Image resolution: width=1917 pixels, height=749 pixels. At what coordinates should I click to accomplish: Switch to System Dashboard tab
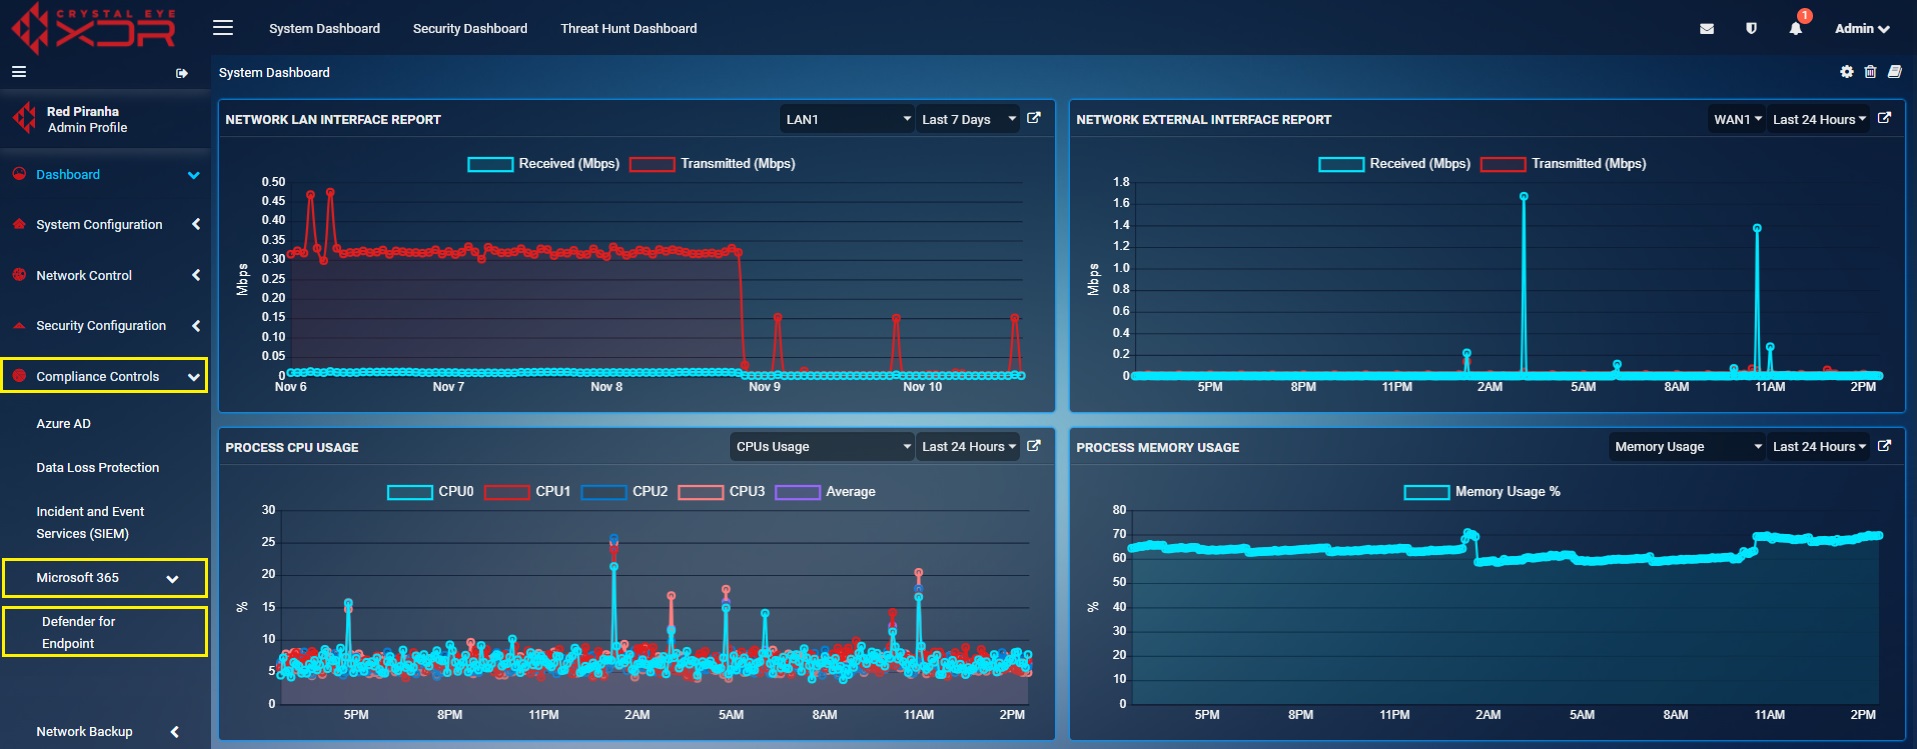[x=324, y=29]
